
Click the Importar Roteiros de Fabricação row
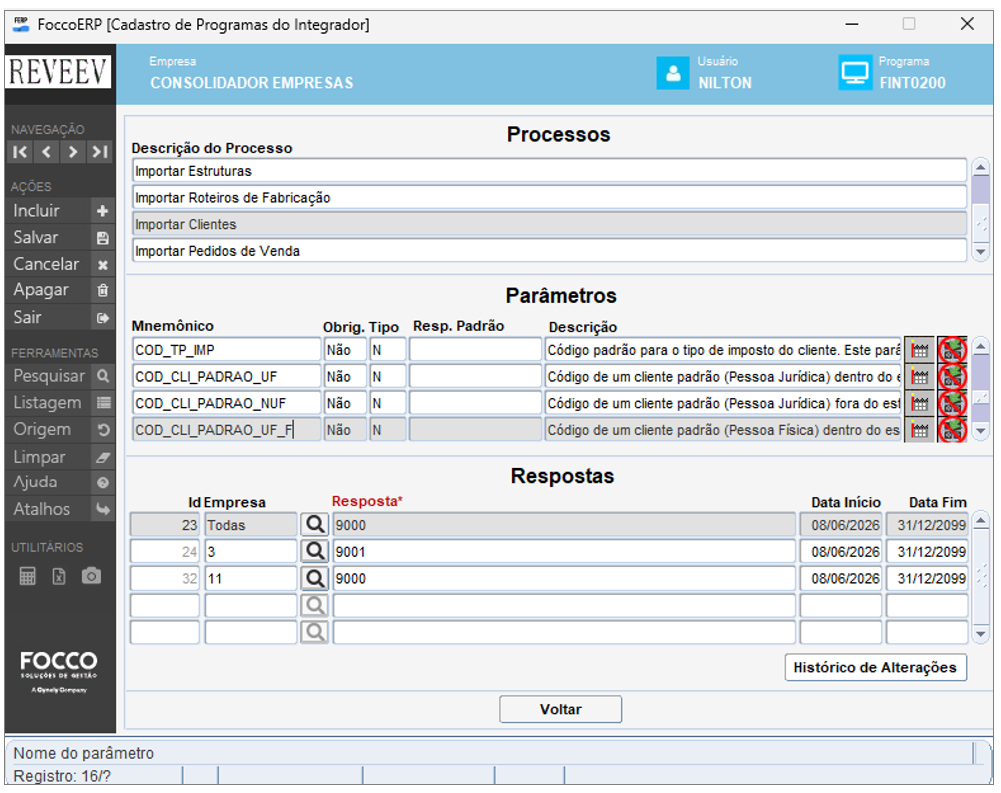[550, 198]
